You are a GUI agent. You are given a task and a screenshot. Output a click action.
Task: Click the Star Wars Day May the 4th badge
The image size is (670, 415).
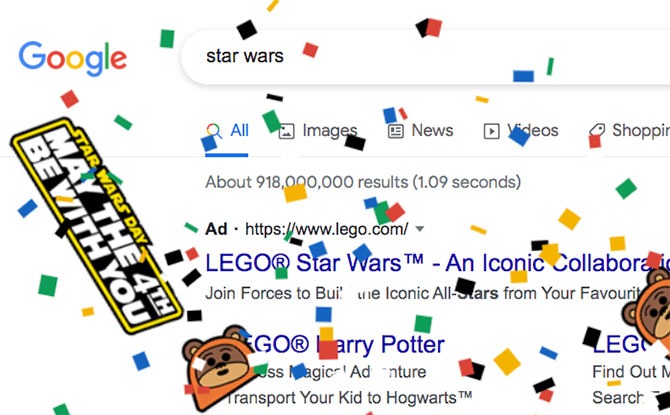point(97,225)
